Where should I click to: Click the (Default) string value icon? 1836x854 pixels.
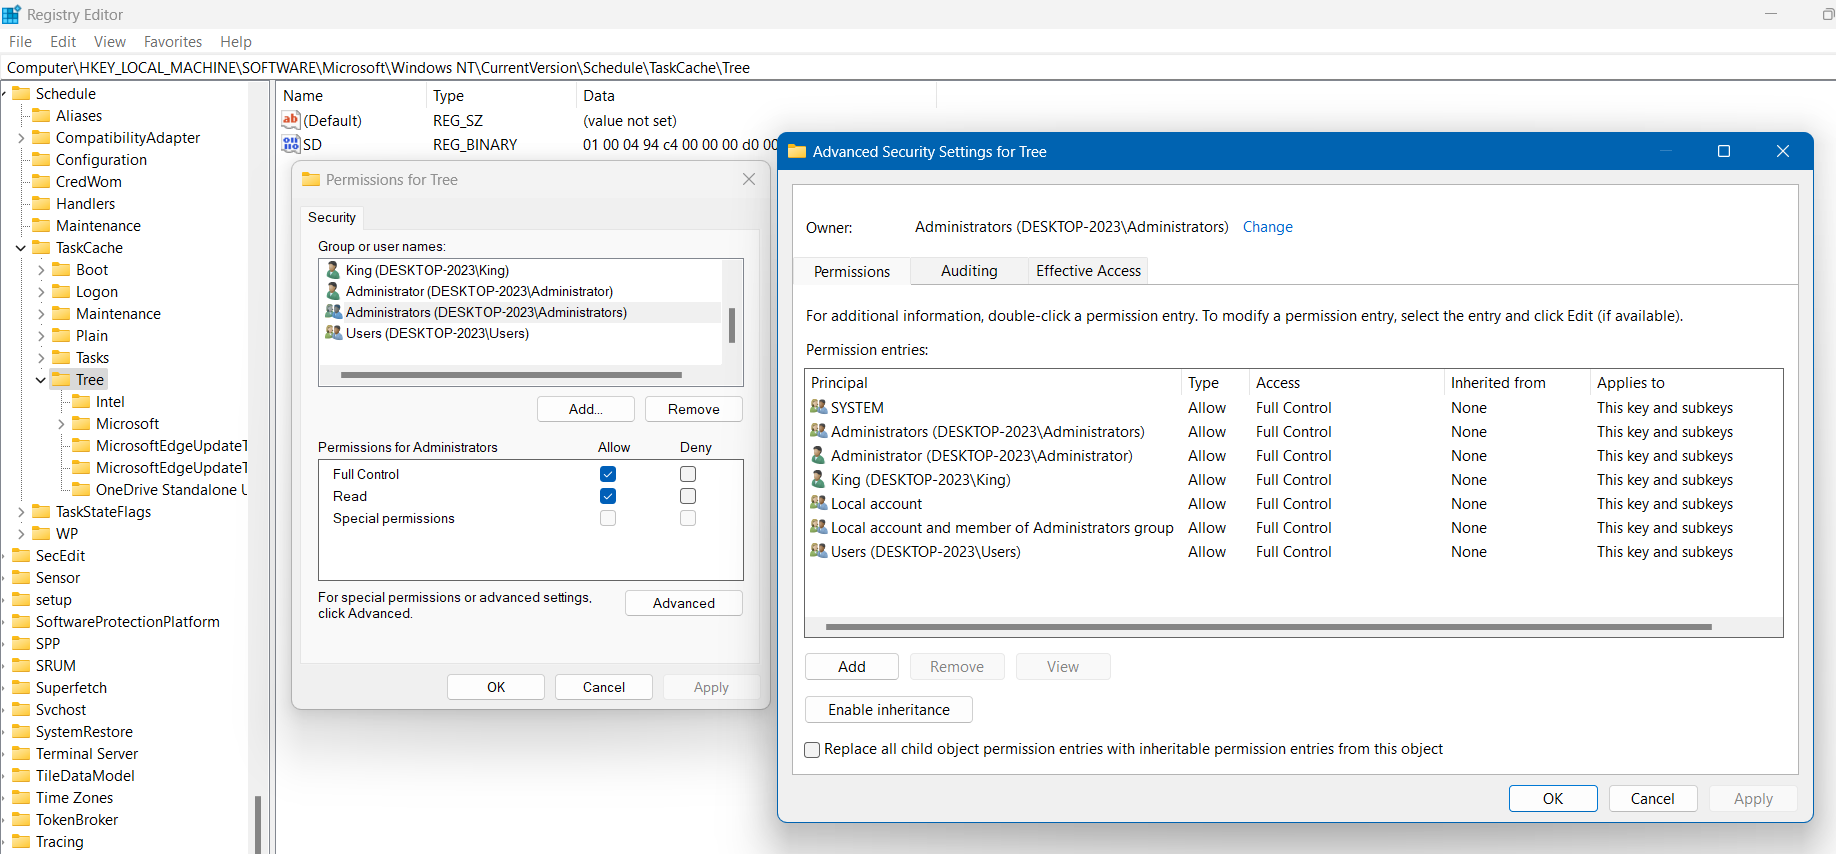291,120
